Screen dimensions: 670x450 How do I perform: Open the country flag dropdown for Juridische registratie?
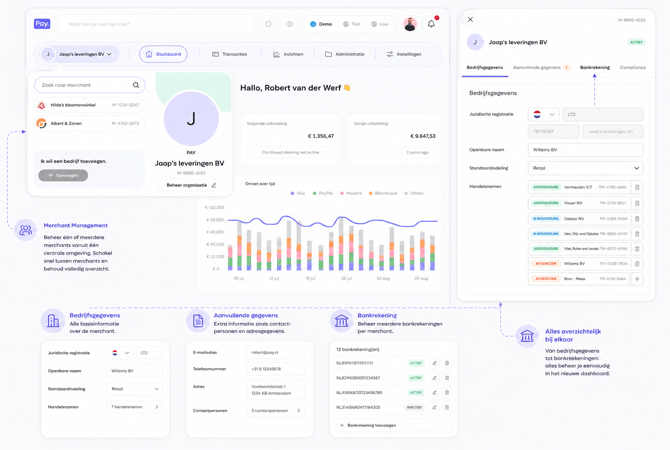point(544,114)
